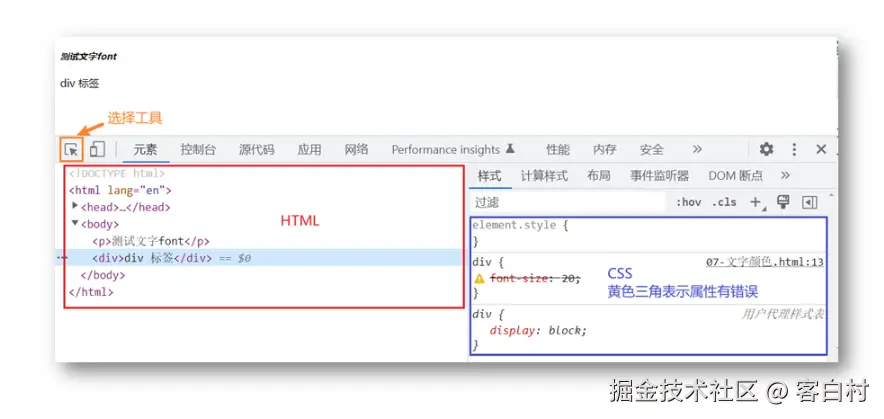Select the 事件监听器 sub-tab

click(660, 175)
